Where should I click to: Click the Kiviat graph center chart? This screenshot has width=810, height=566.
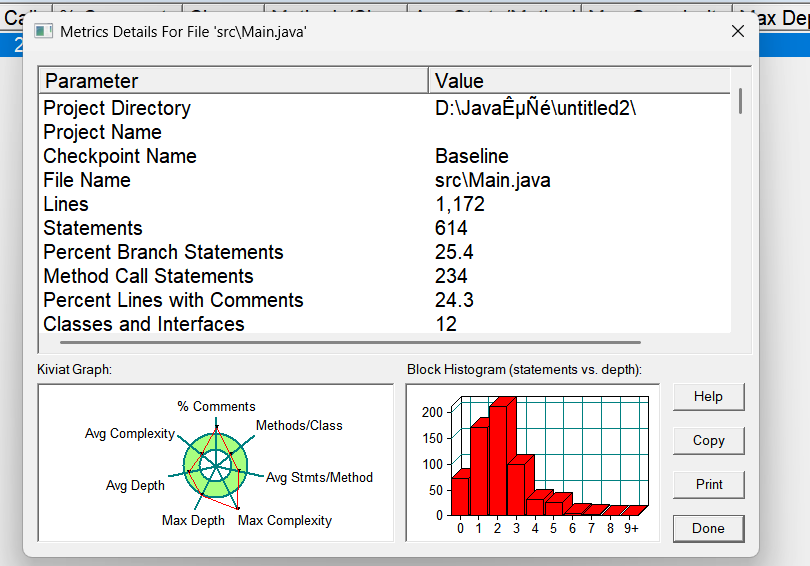pos(215,466)
